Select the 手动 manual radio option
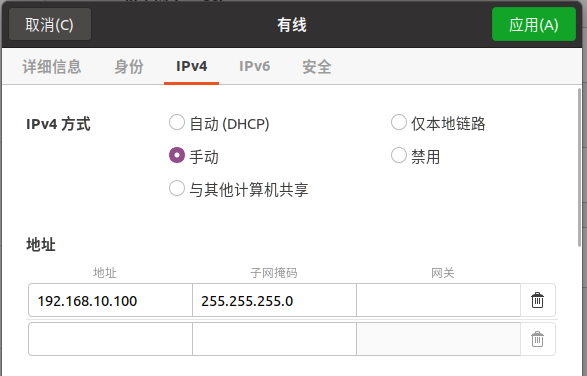The image size is (587, 376). coord(177,155)
